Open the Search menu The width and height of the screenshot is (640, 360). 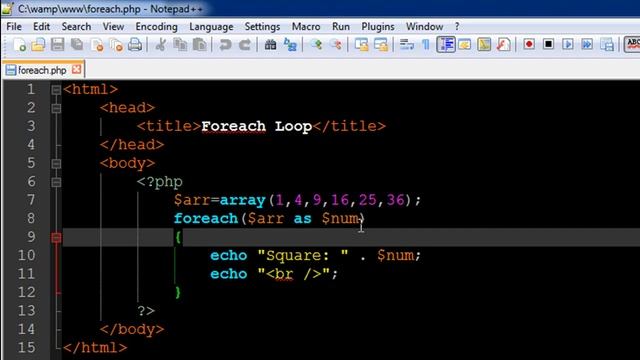76,27
